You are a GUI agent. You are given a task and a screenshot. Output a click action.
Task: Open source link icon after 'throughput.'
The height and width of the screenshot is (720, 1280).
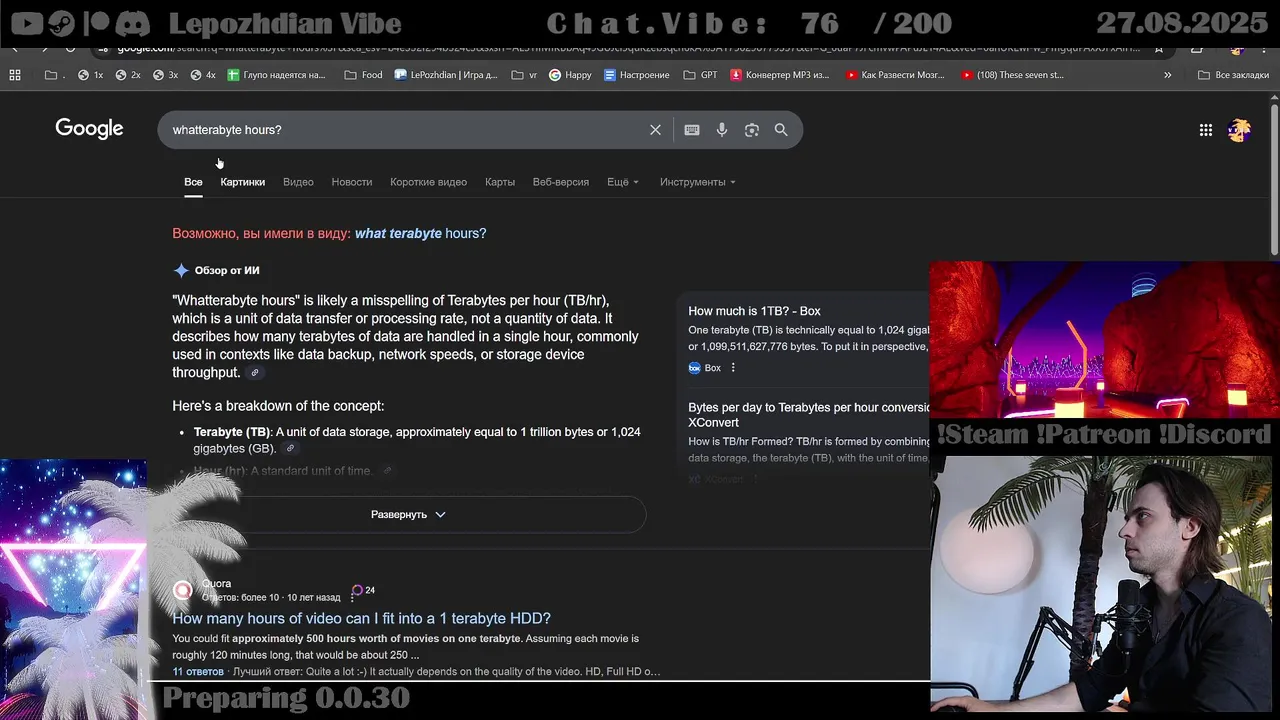[255, 373]
